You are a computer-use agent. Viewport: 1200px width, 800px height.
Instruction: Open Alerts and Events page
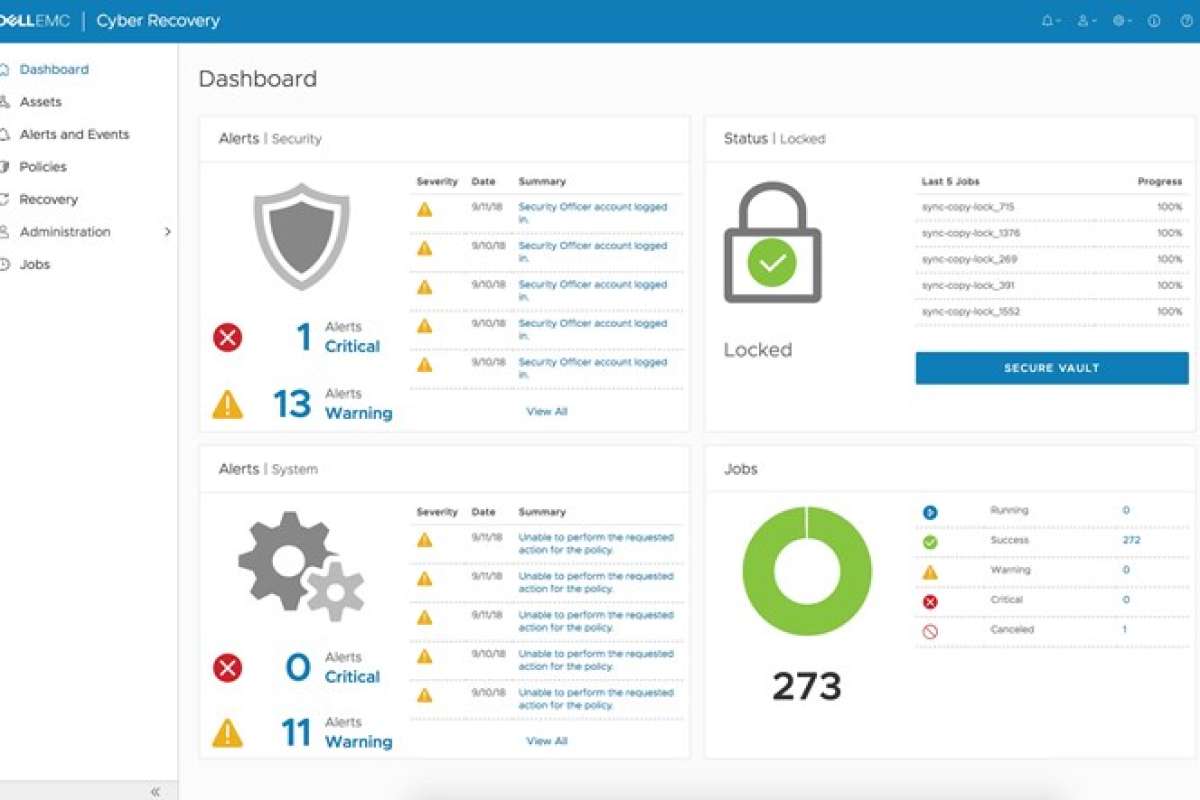tap(74, 134)
